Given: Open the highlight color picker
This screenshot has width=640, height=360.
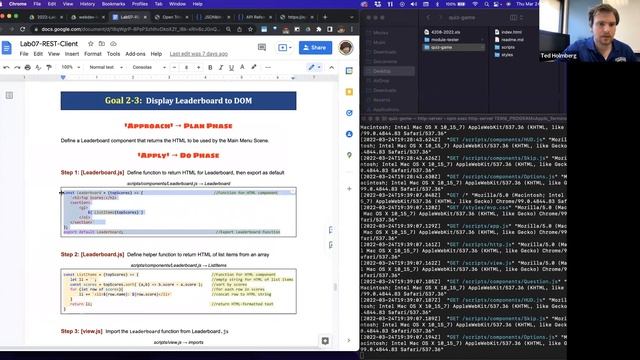Looking at the screenshot, I should 253,67.
